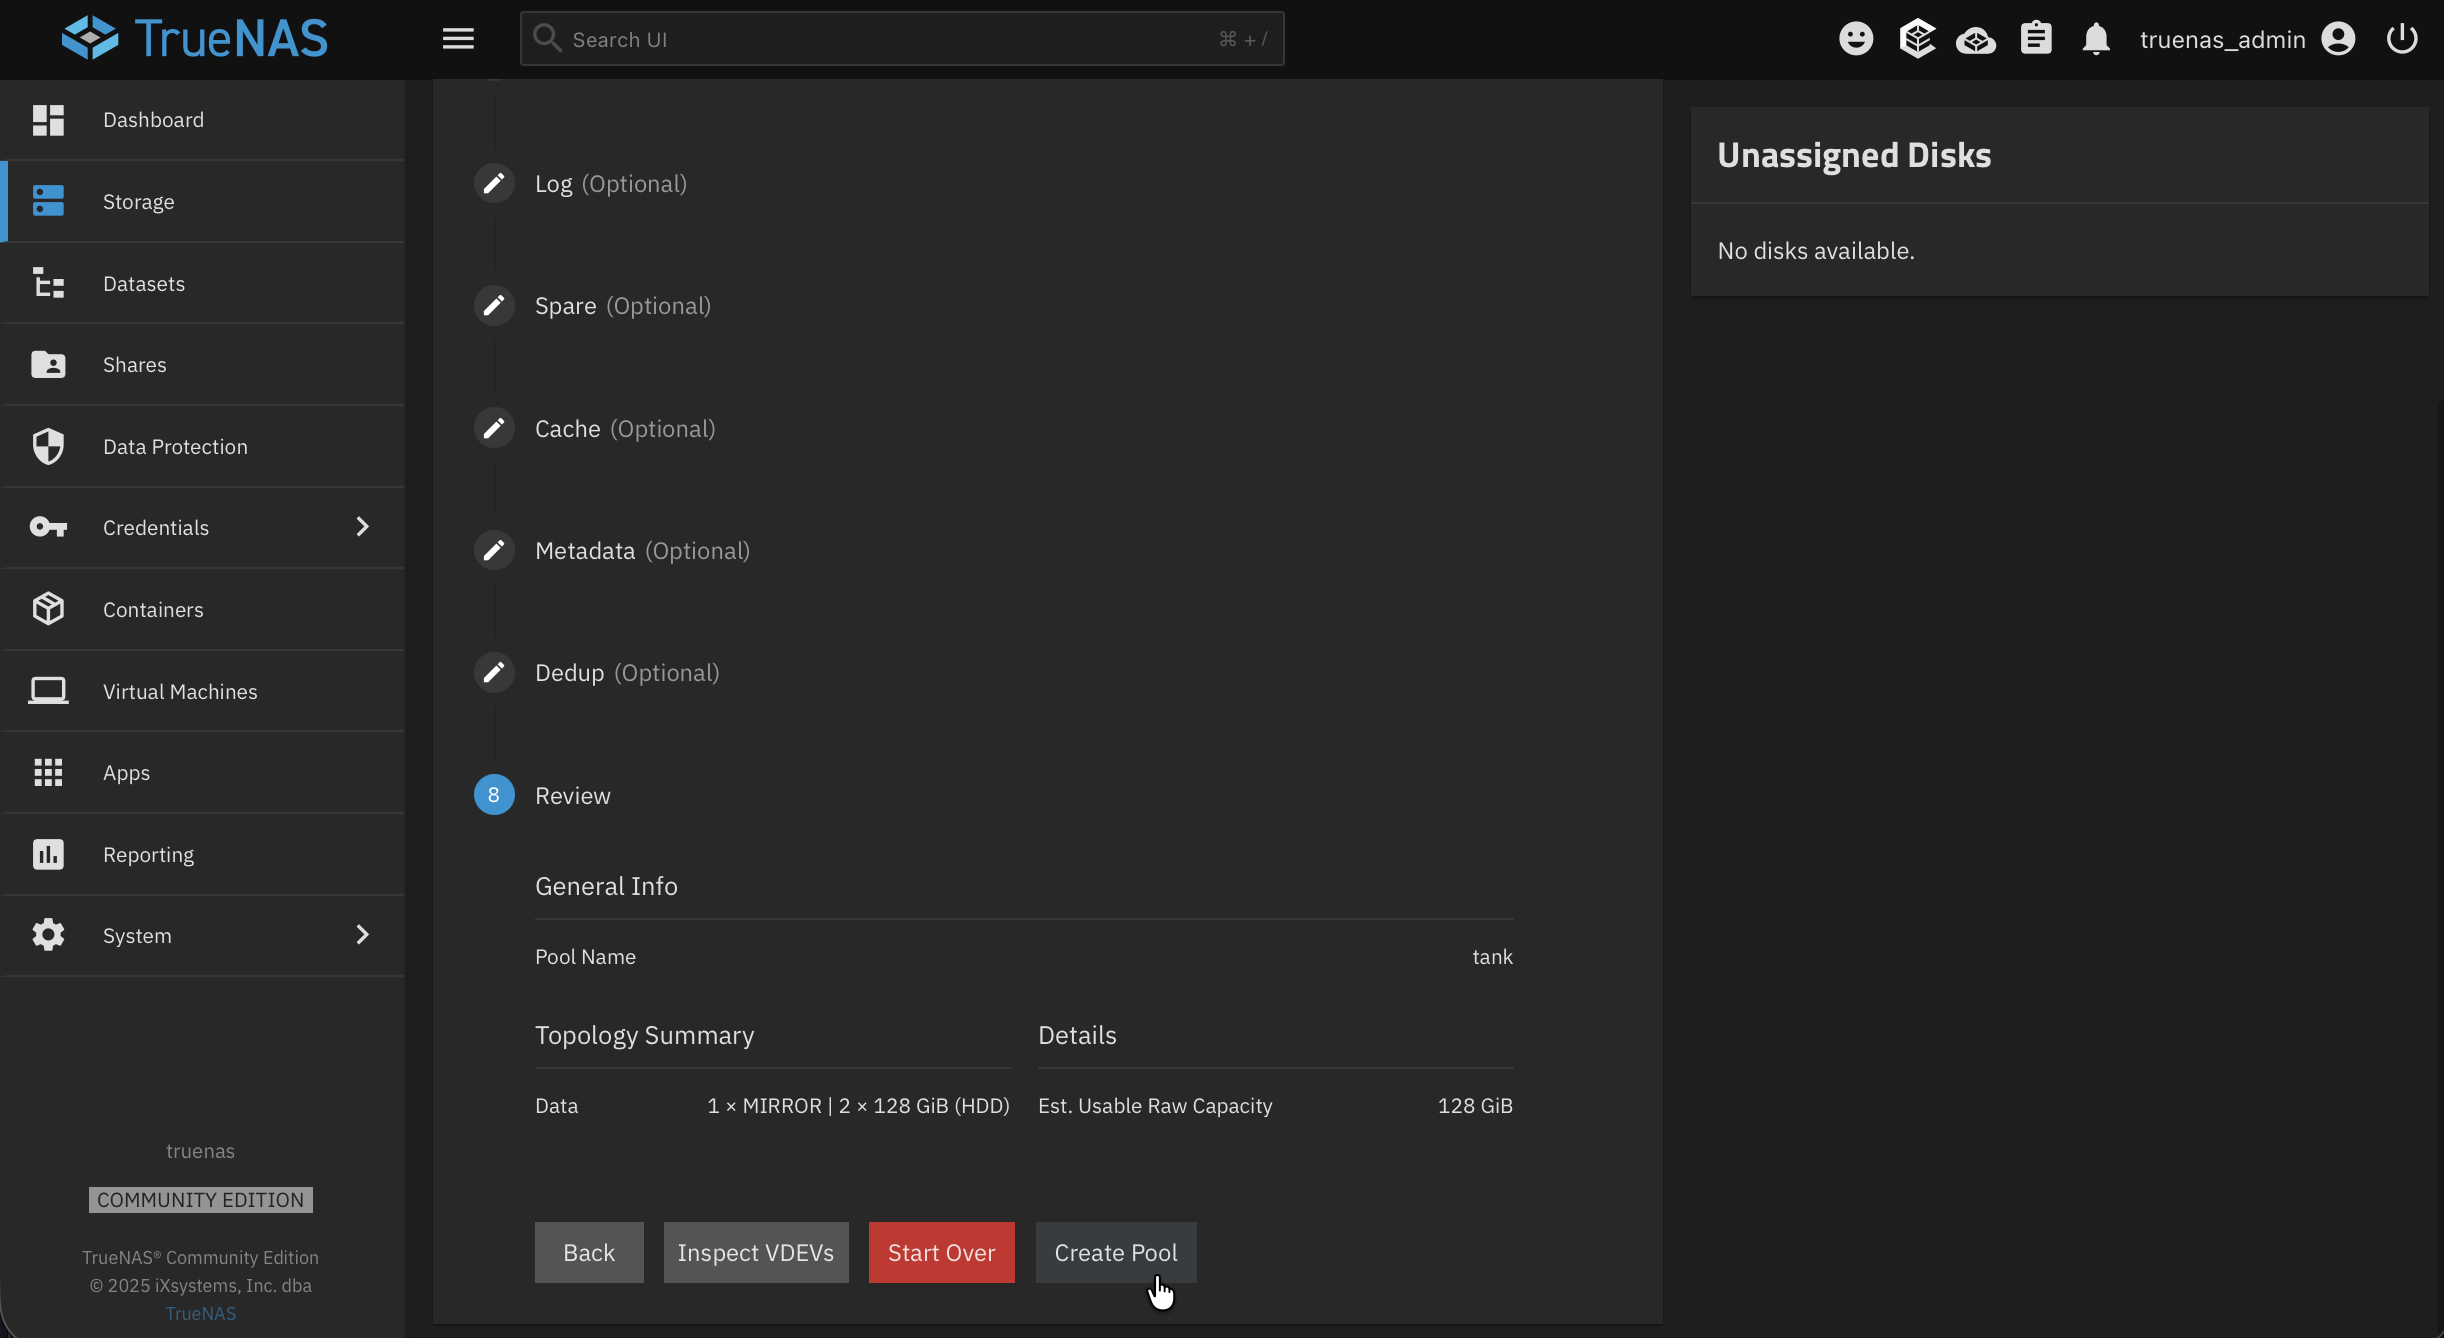The width and height of the screenshot is (2444, 1338).
Task: Click the Create Pool button
Action: point(1115,1252)
